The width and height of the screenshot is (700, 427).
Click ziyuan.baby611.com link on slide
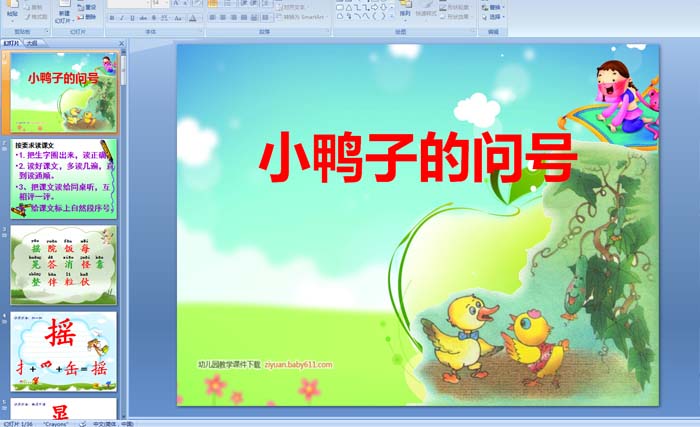[298, 364]
